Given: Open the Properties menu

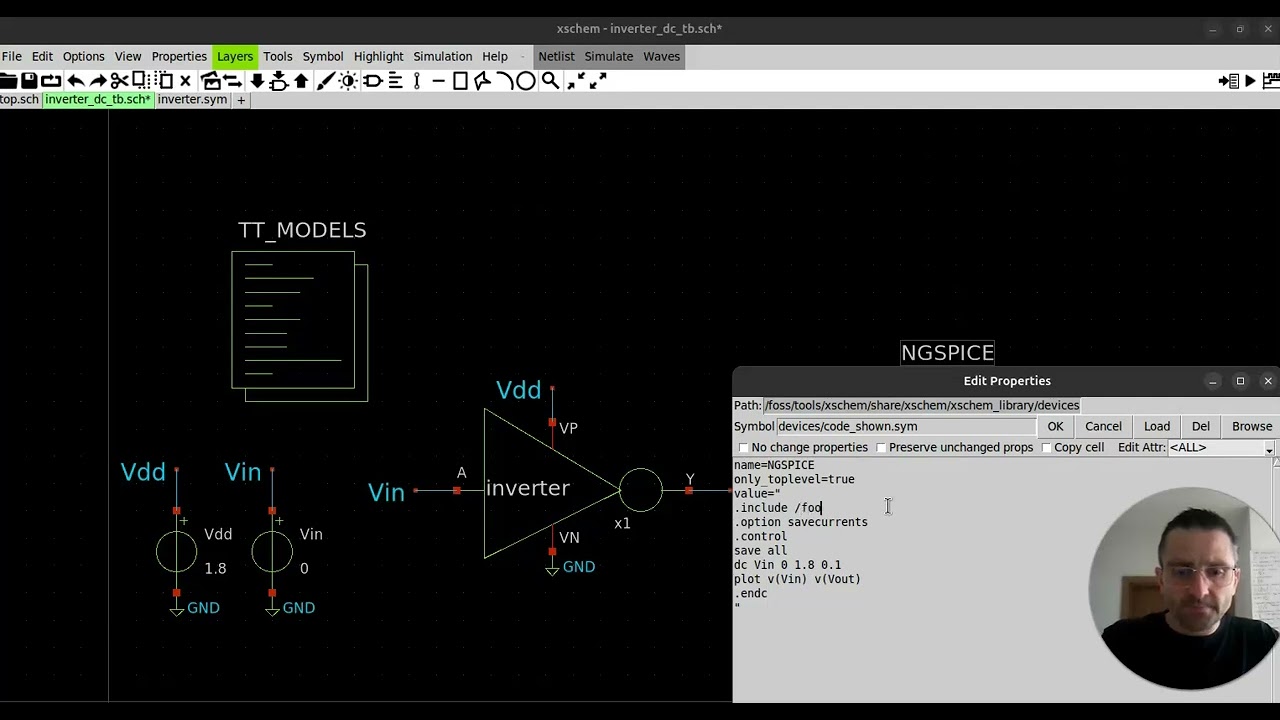Looking at the screenshot, I should [x=179, y=56].
